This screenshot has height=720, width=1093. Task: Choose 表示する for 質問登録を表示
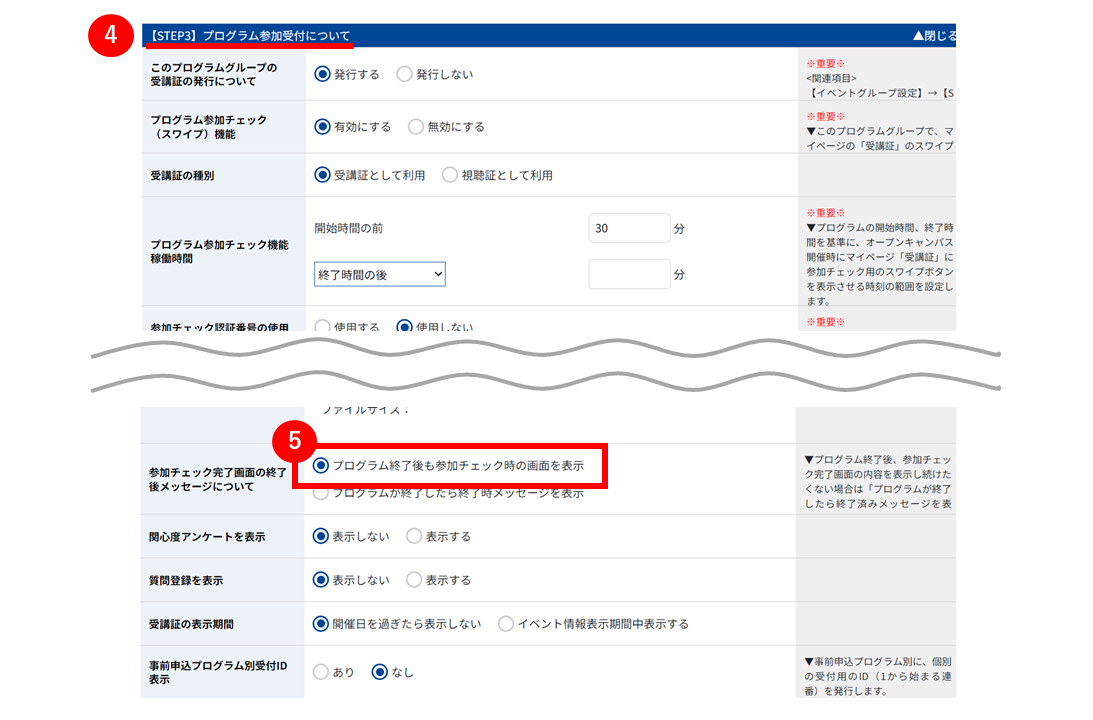pos(414,580)
